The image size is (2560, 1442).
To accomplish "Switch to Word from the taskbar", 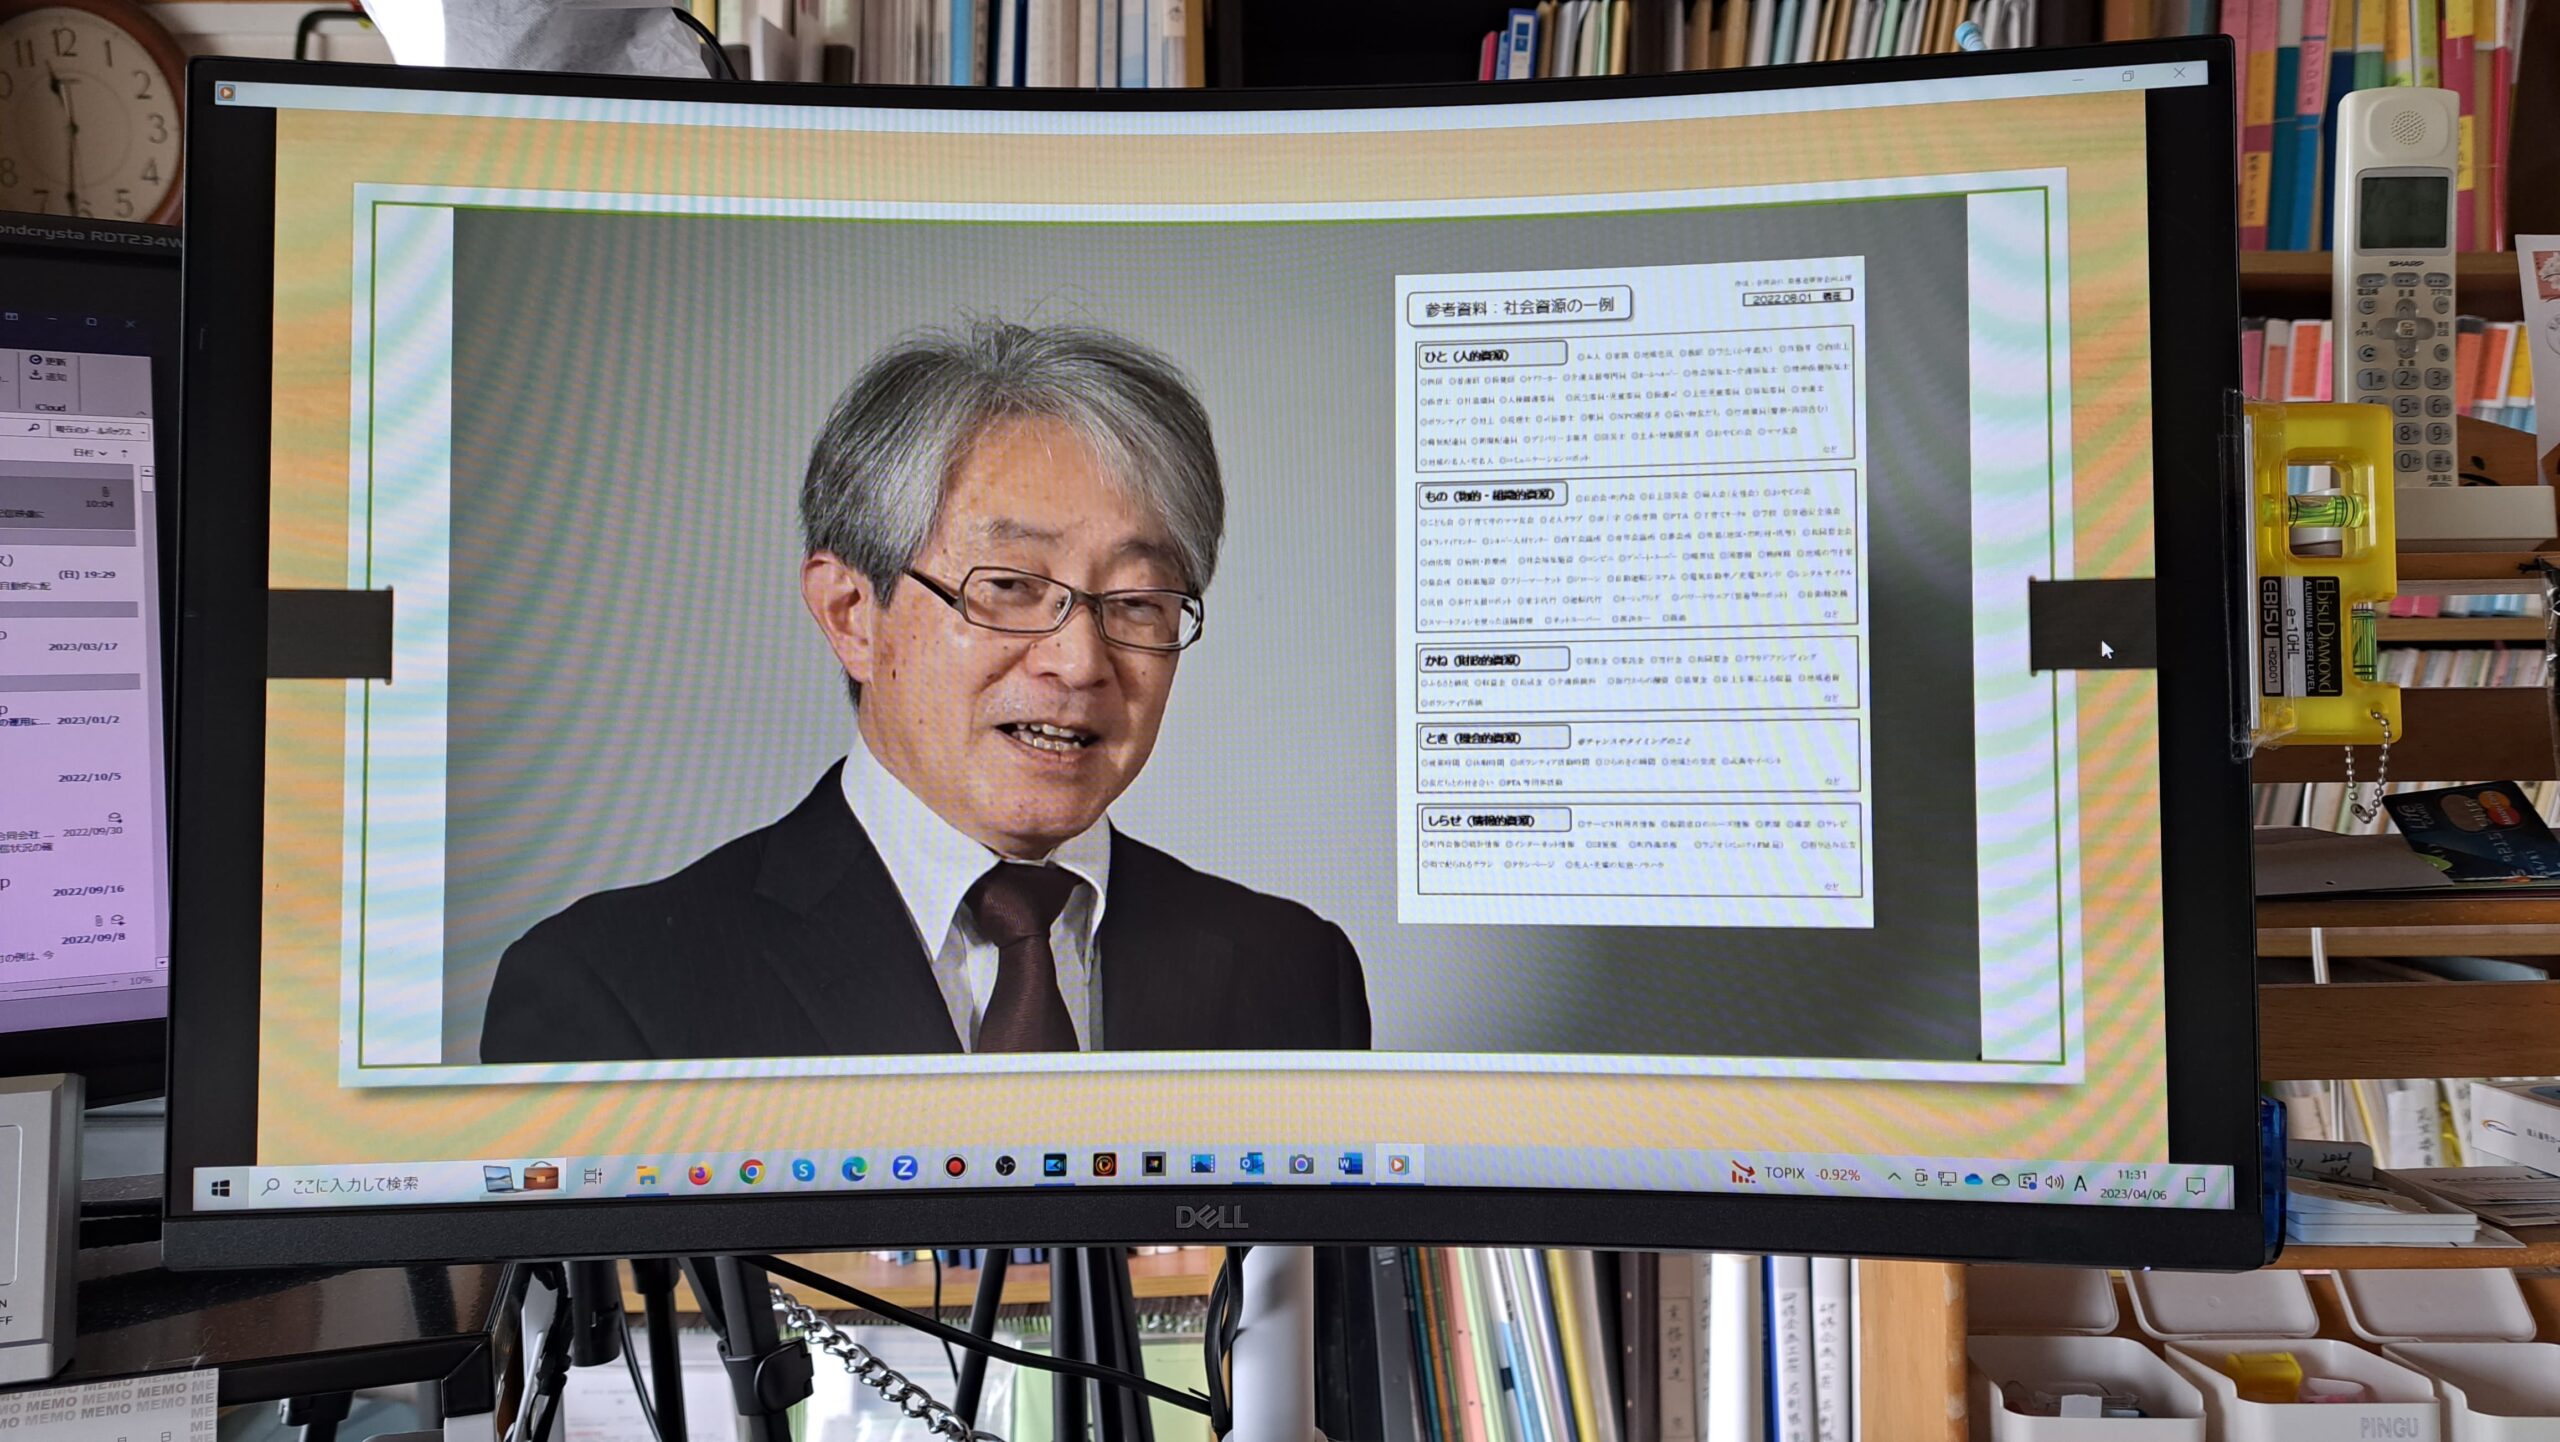I will click(x=1350, y=1164).
